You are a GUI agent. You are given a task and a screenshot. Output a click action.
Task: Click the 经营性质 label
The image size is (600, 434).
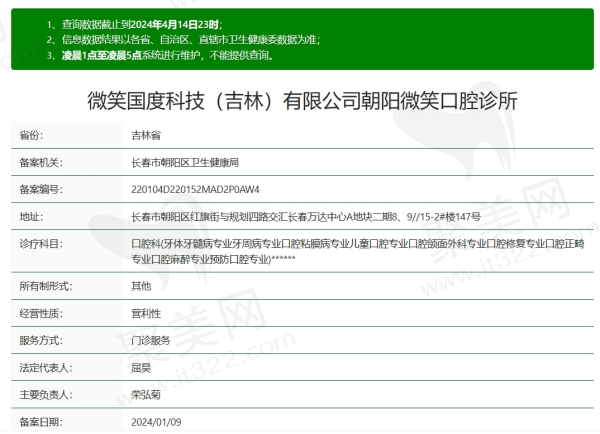(41, 313)
